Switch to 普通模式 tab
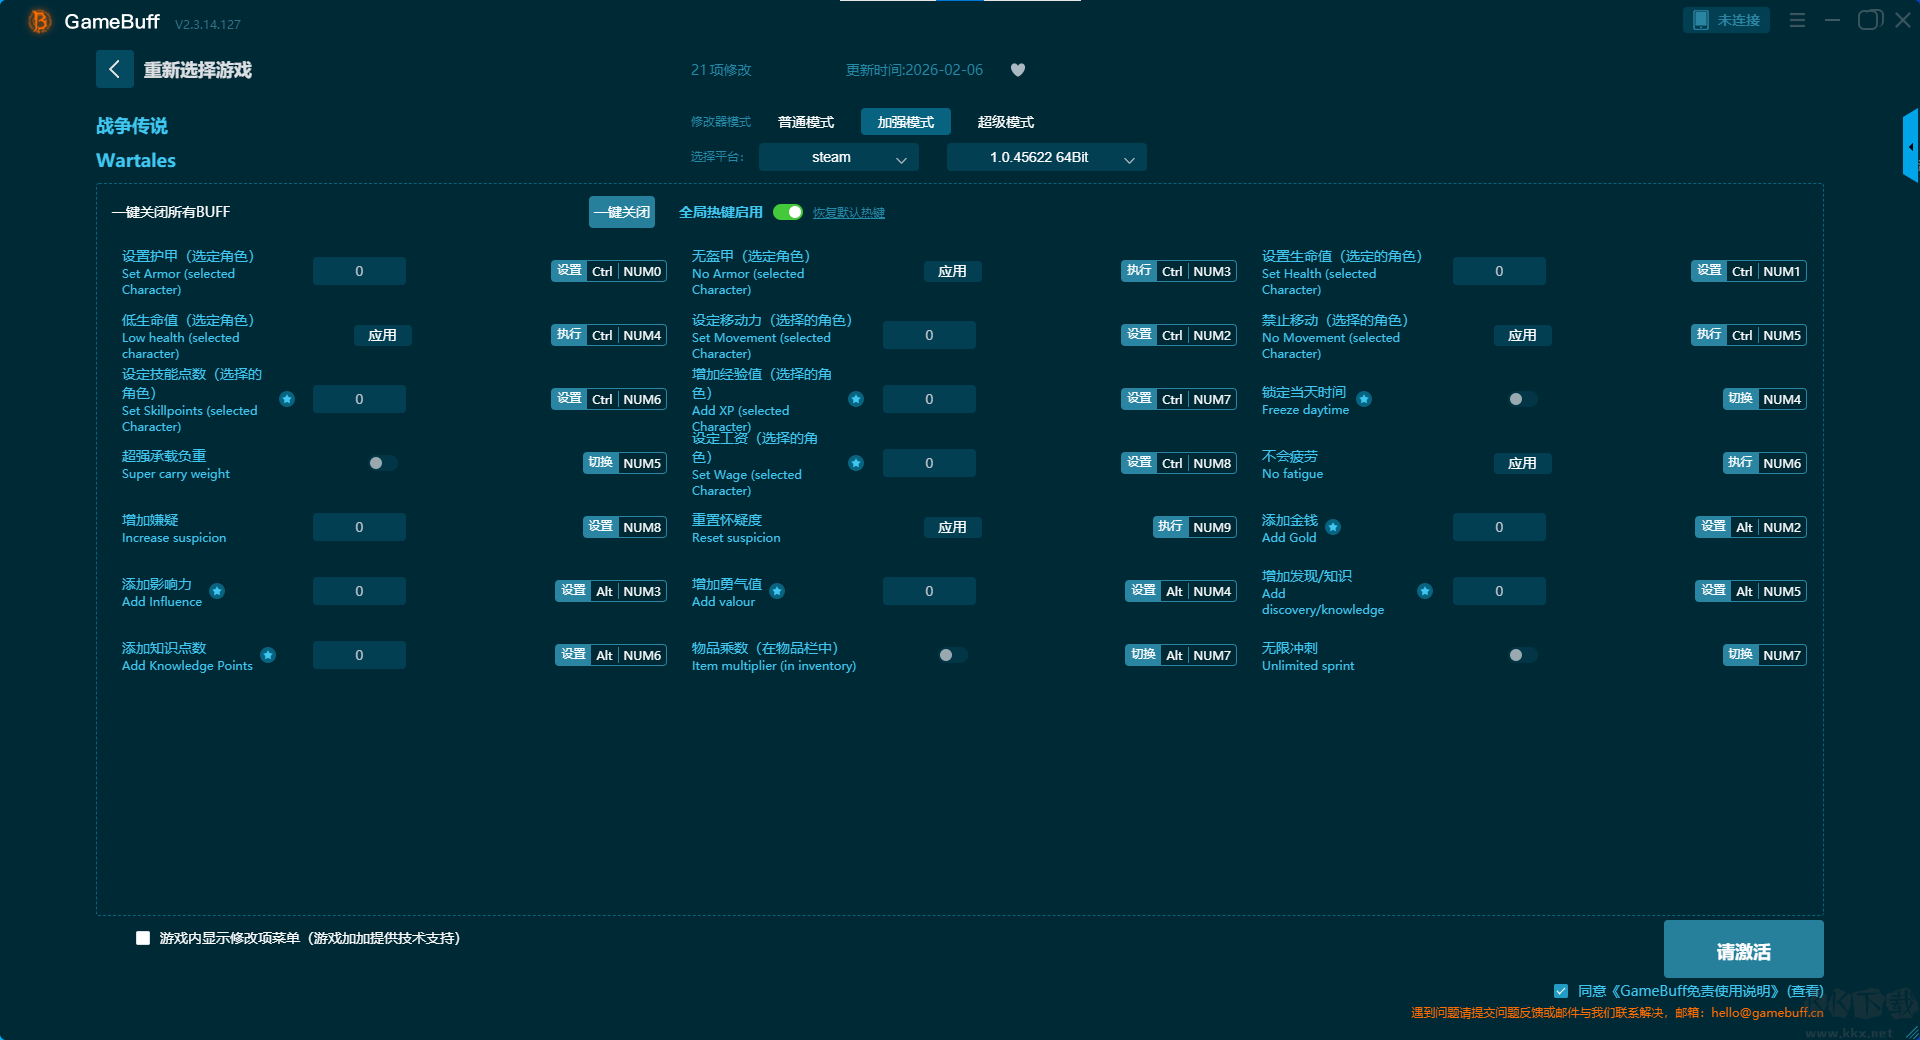Viewport: 1920px width, 1040px height. 805,122
